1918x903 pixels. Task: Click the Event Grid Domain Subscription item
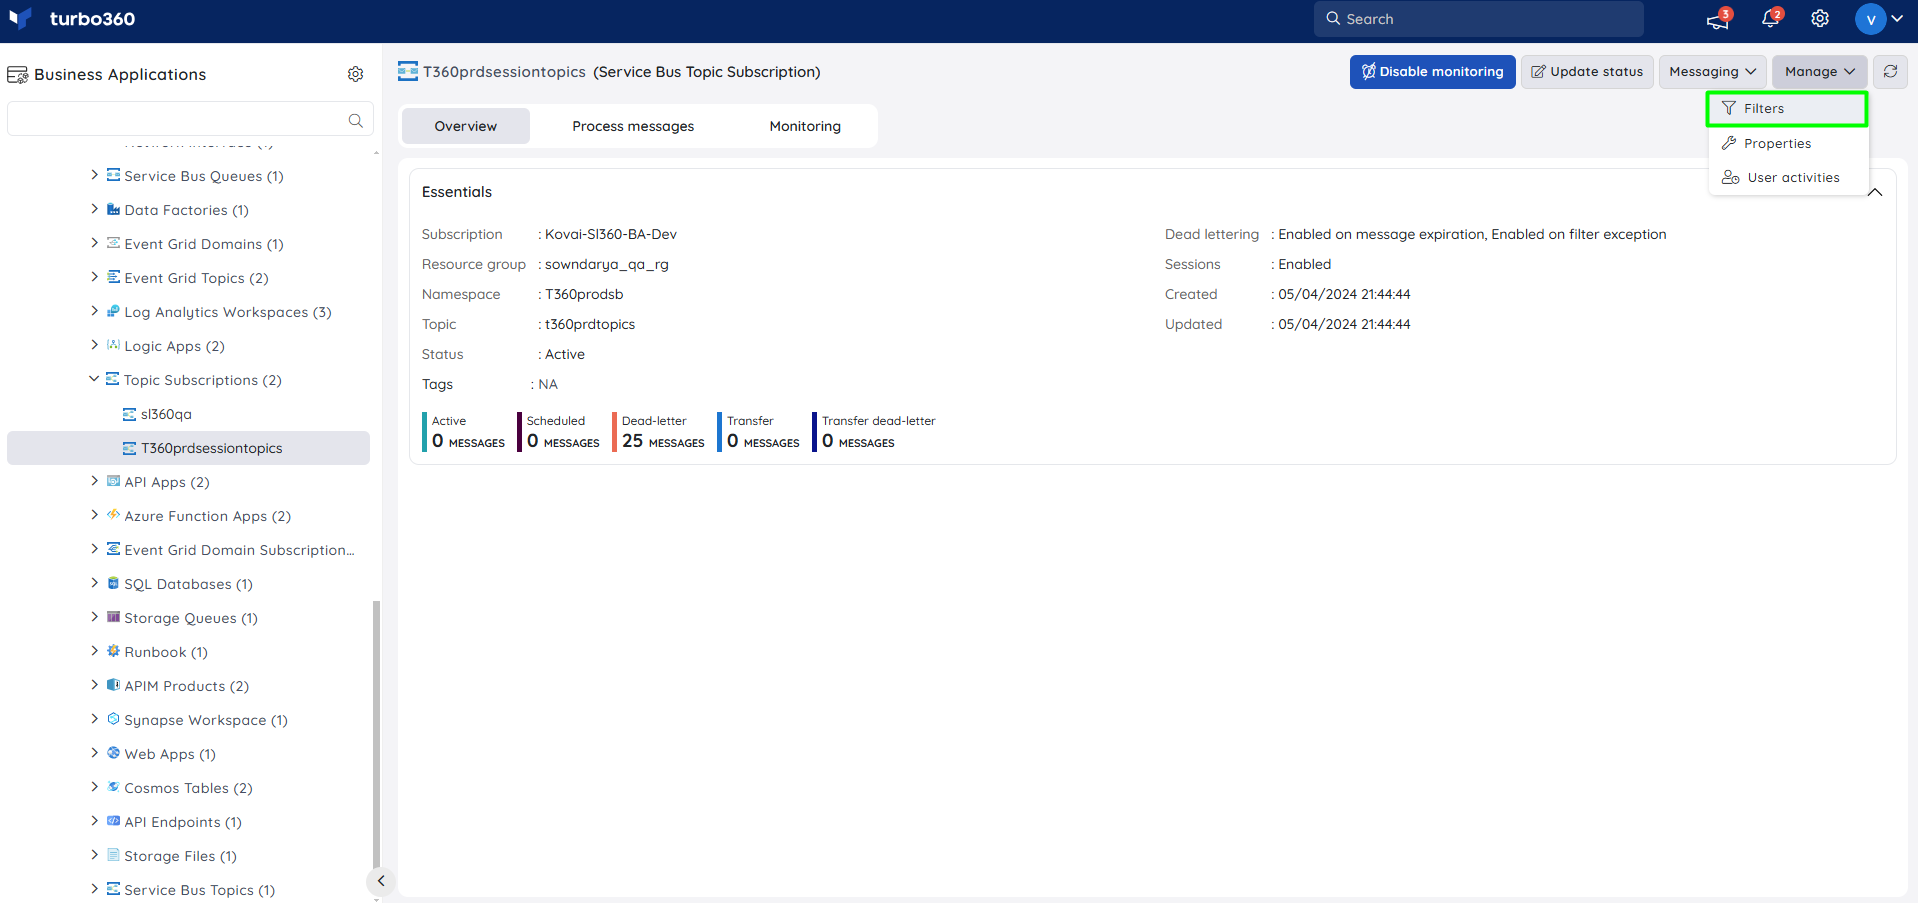pyautogui.click(x=239, y=550)
